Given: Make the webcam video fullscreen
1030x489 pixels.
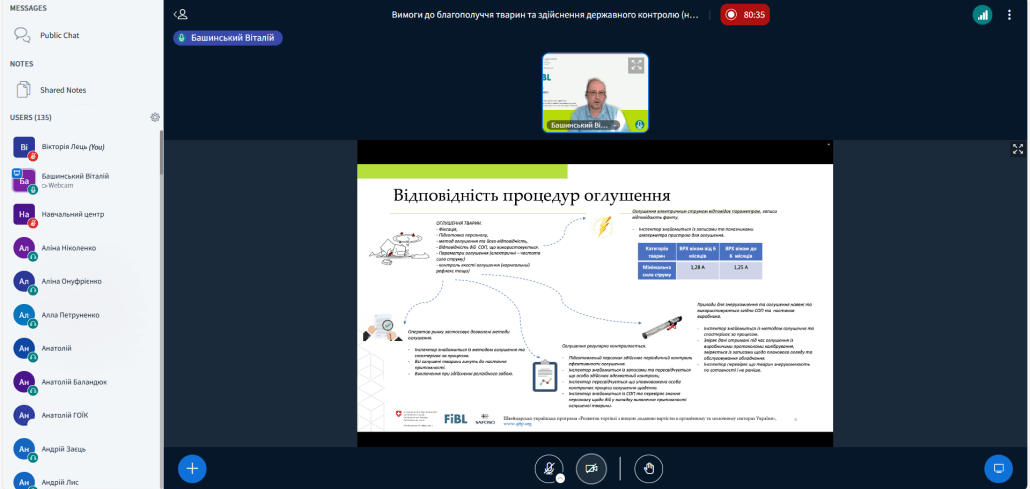Looking at the screenshot, I should coord(636,65).
